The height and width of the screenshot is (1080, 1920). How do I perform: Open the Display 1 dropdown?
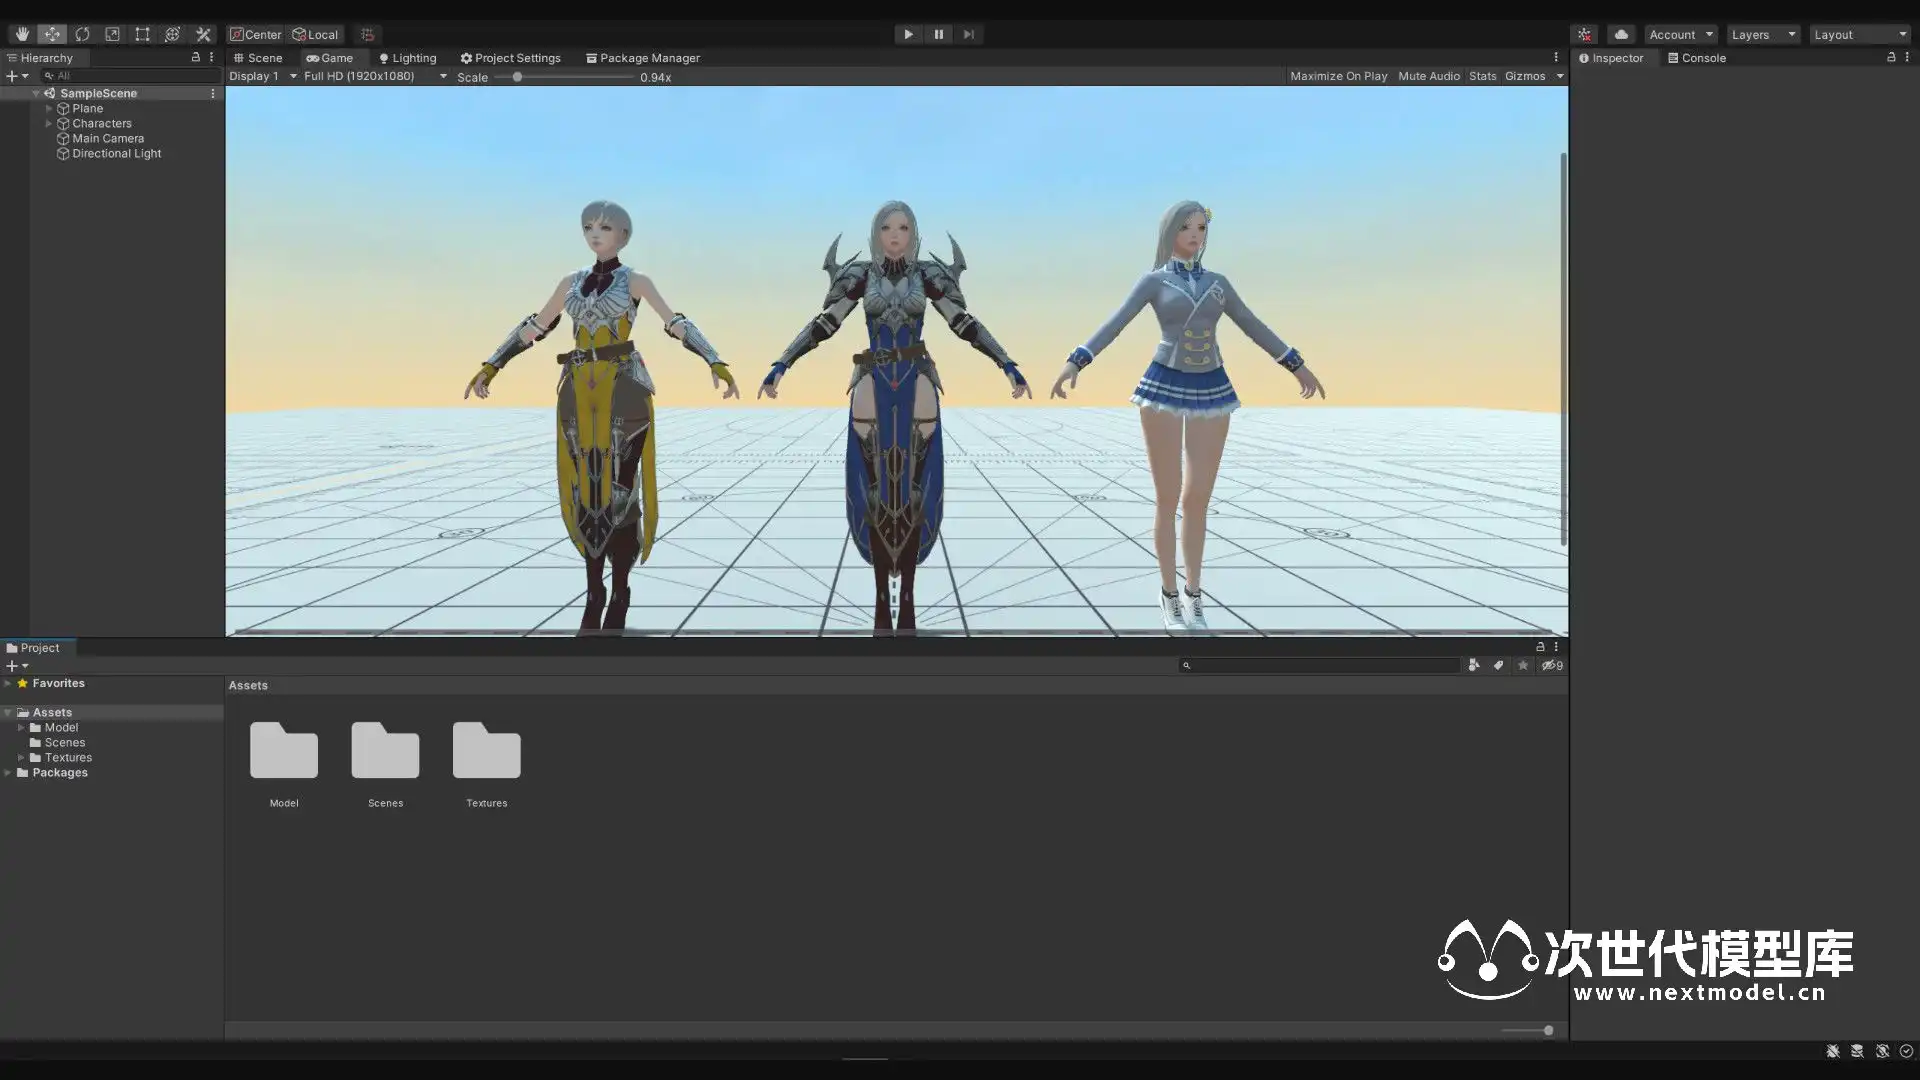[x=263, y=76]
